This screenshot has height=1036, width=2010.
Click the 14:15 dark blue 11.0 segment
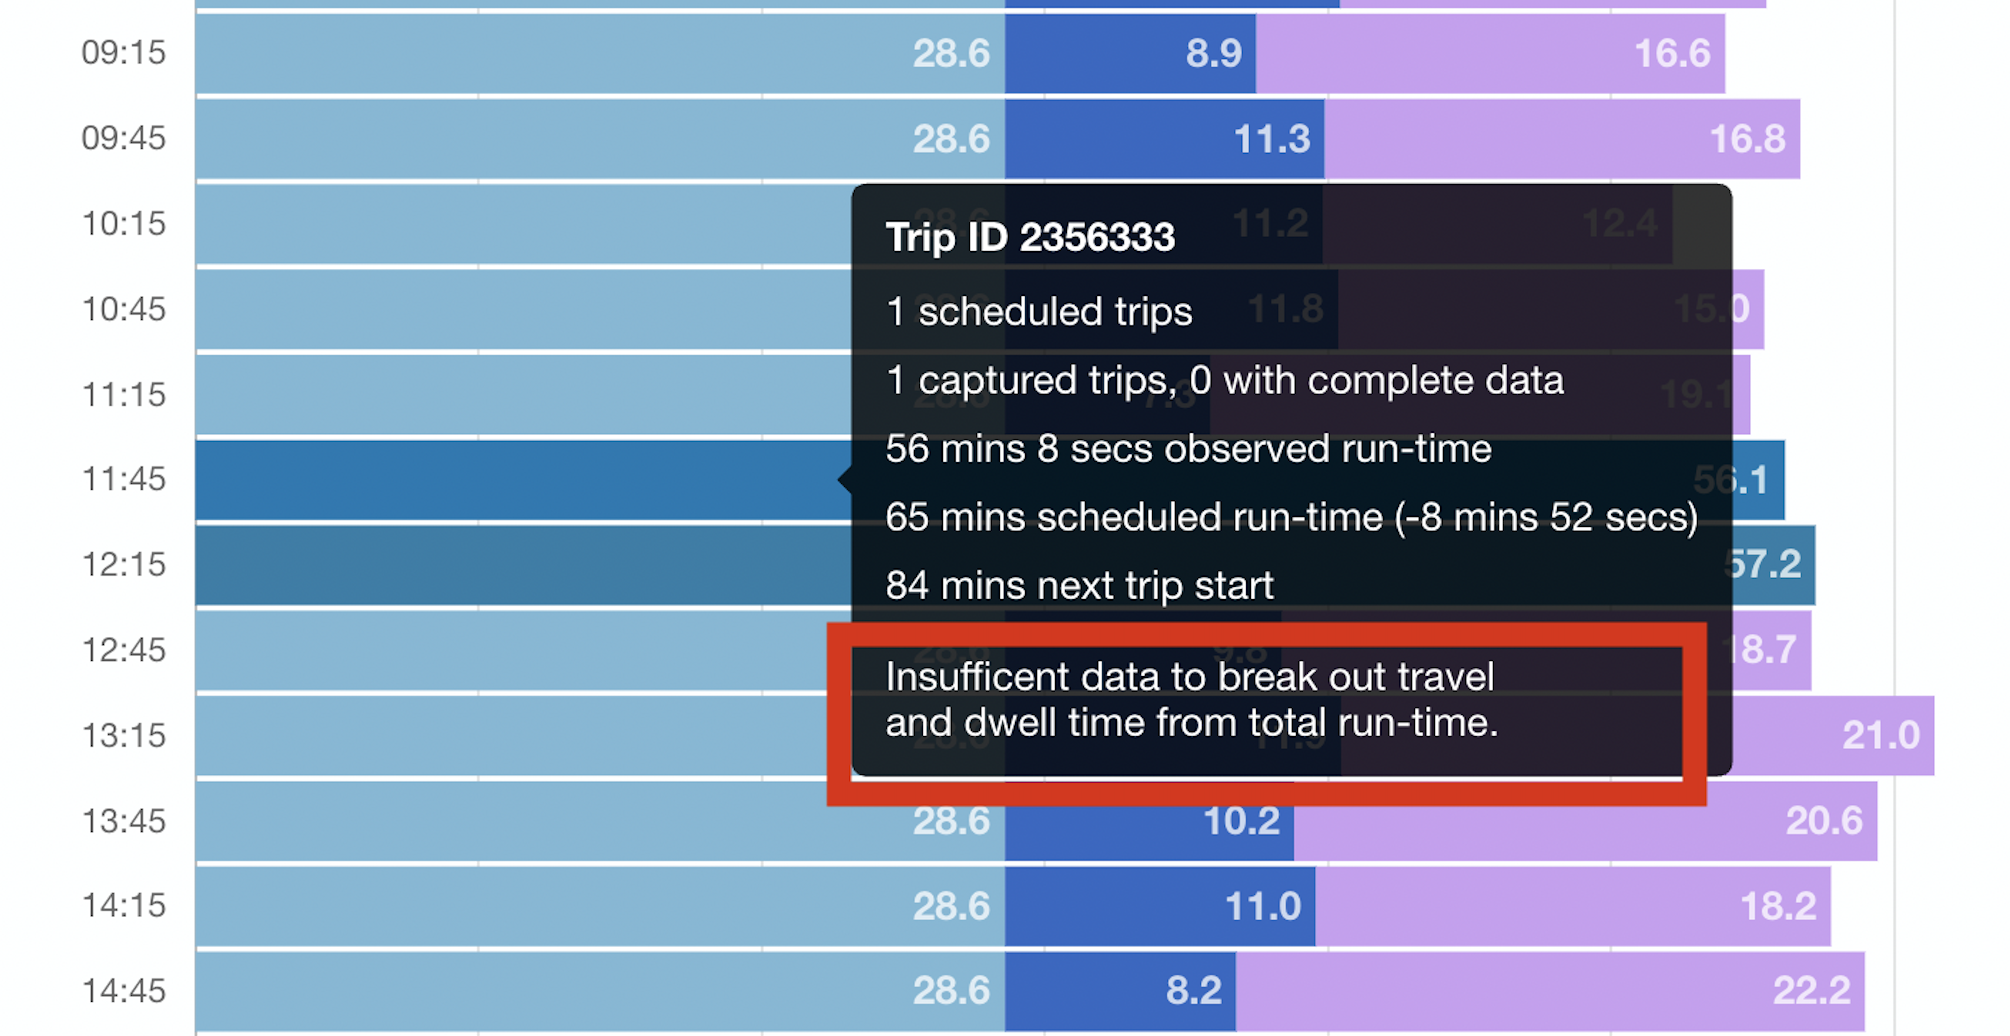point(1160,907)
